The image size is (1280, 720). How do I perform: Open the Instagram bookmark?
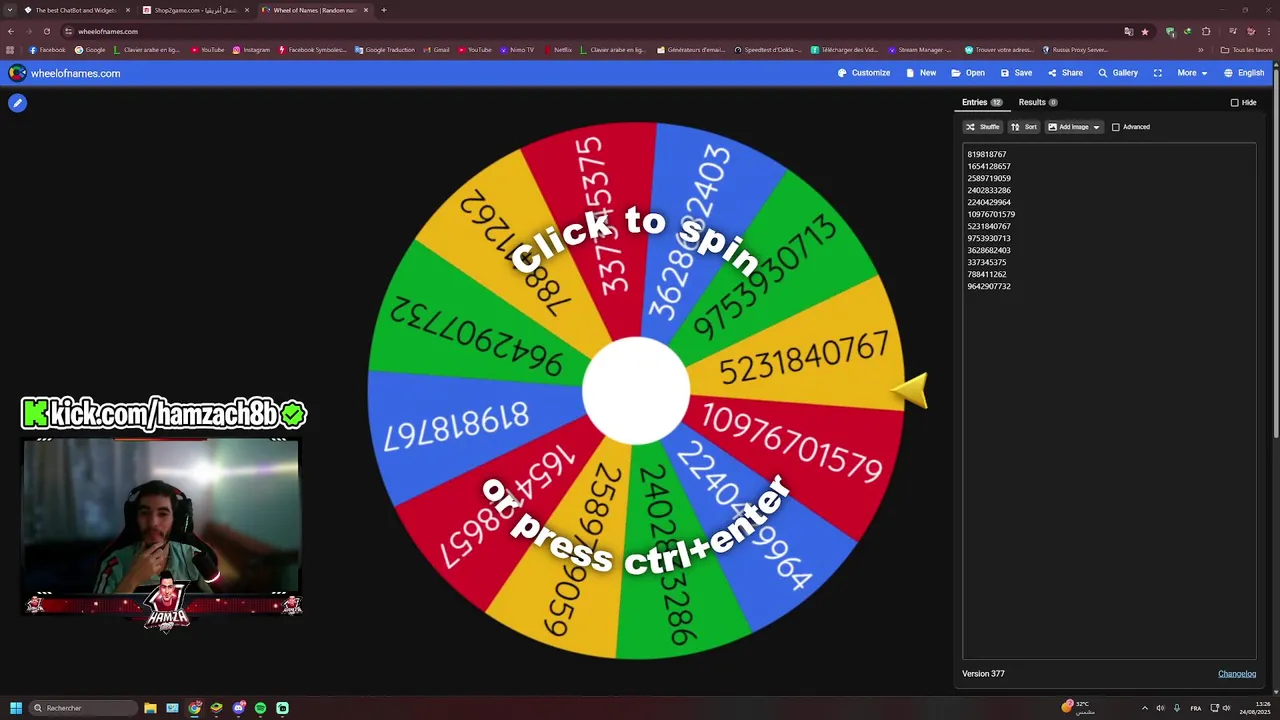pos(251,50)
